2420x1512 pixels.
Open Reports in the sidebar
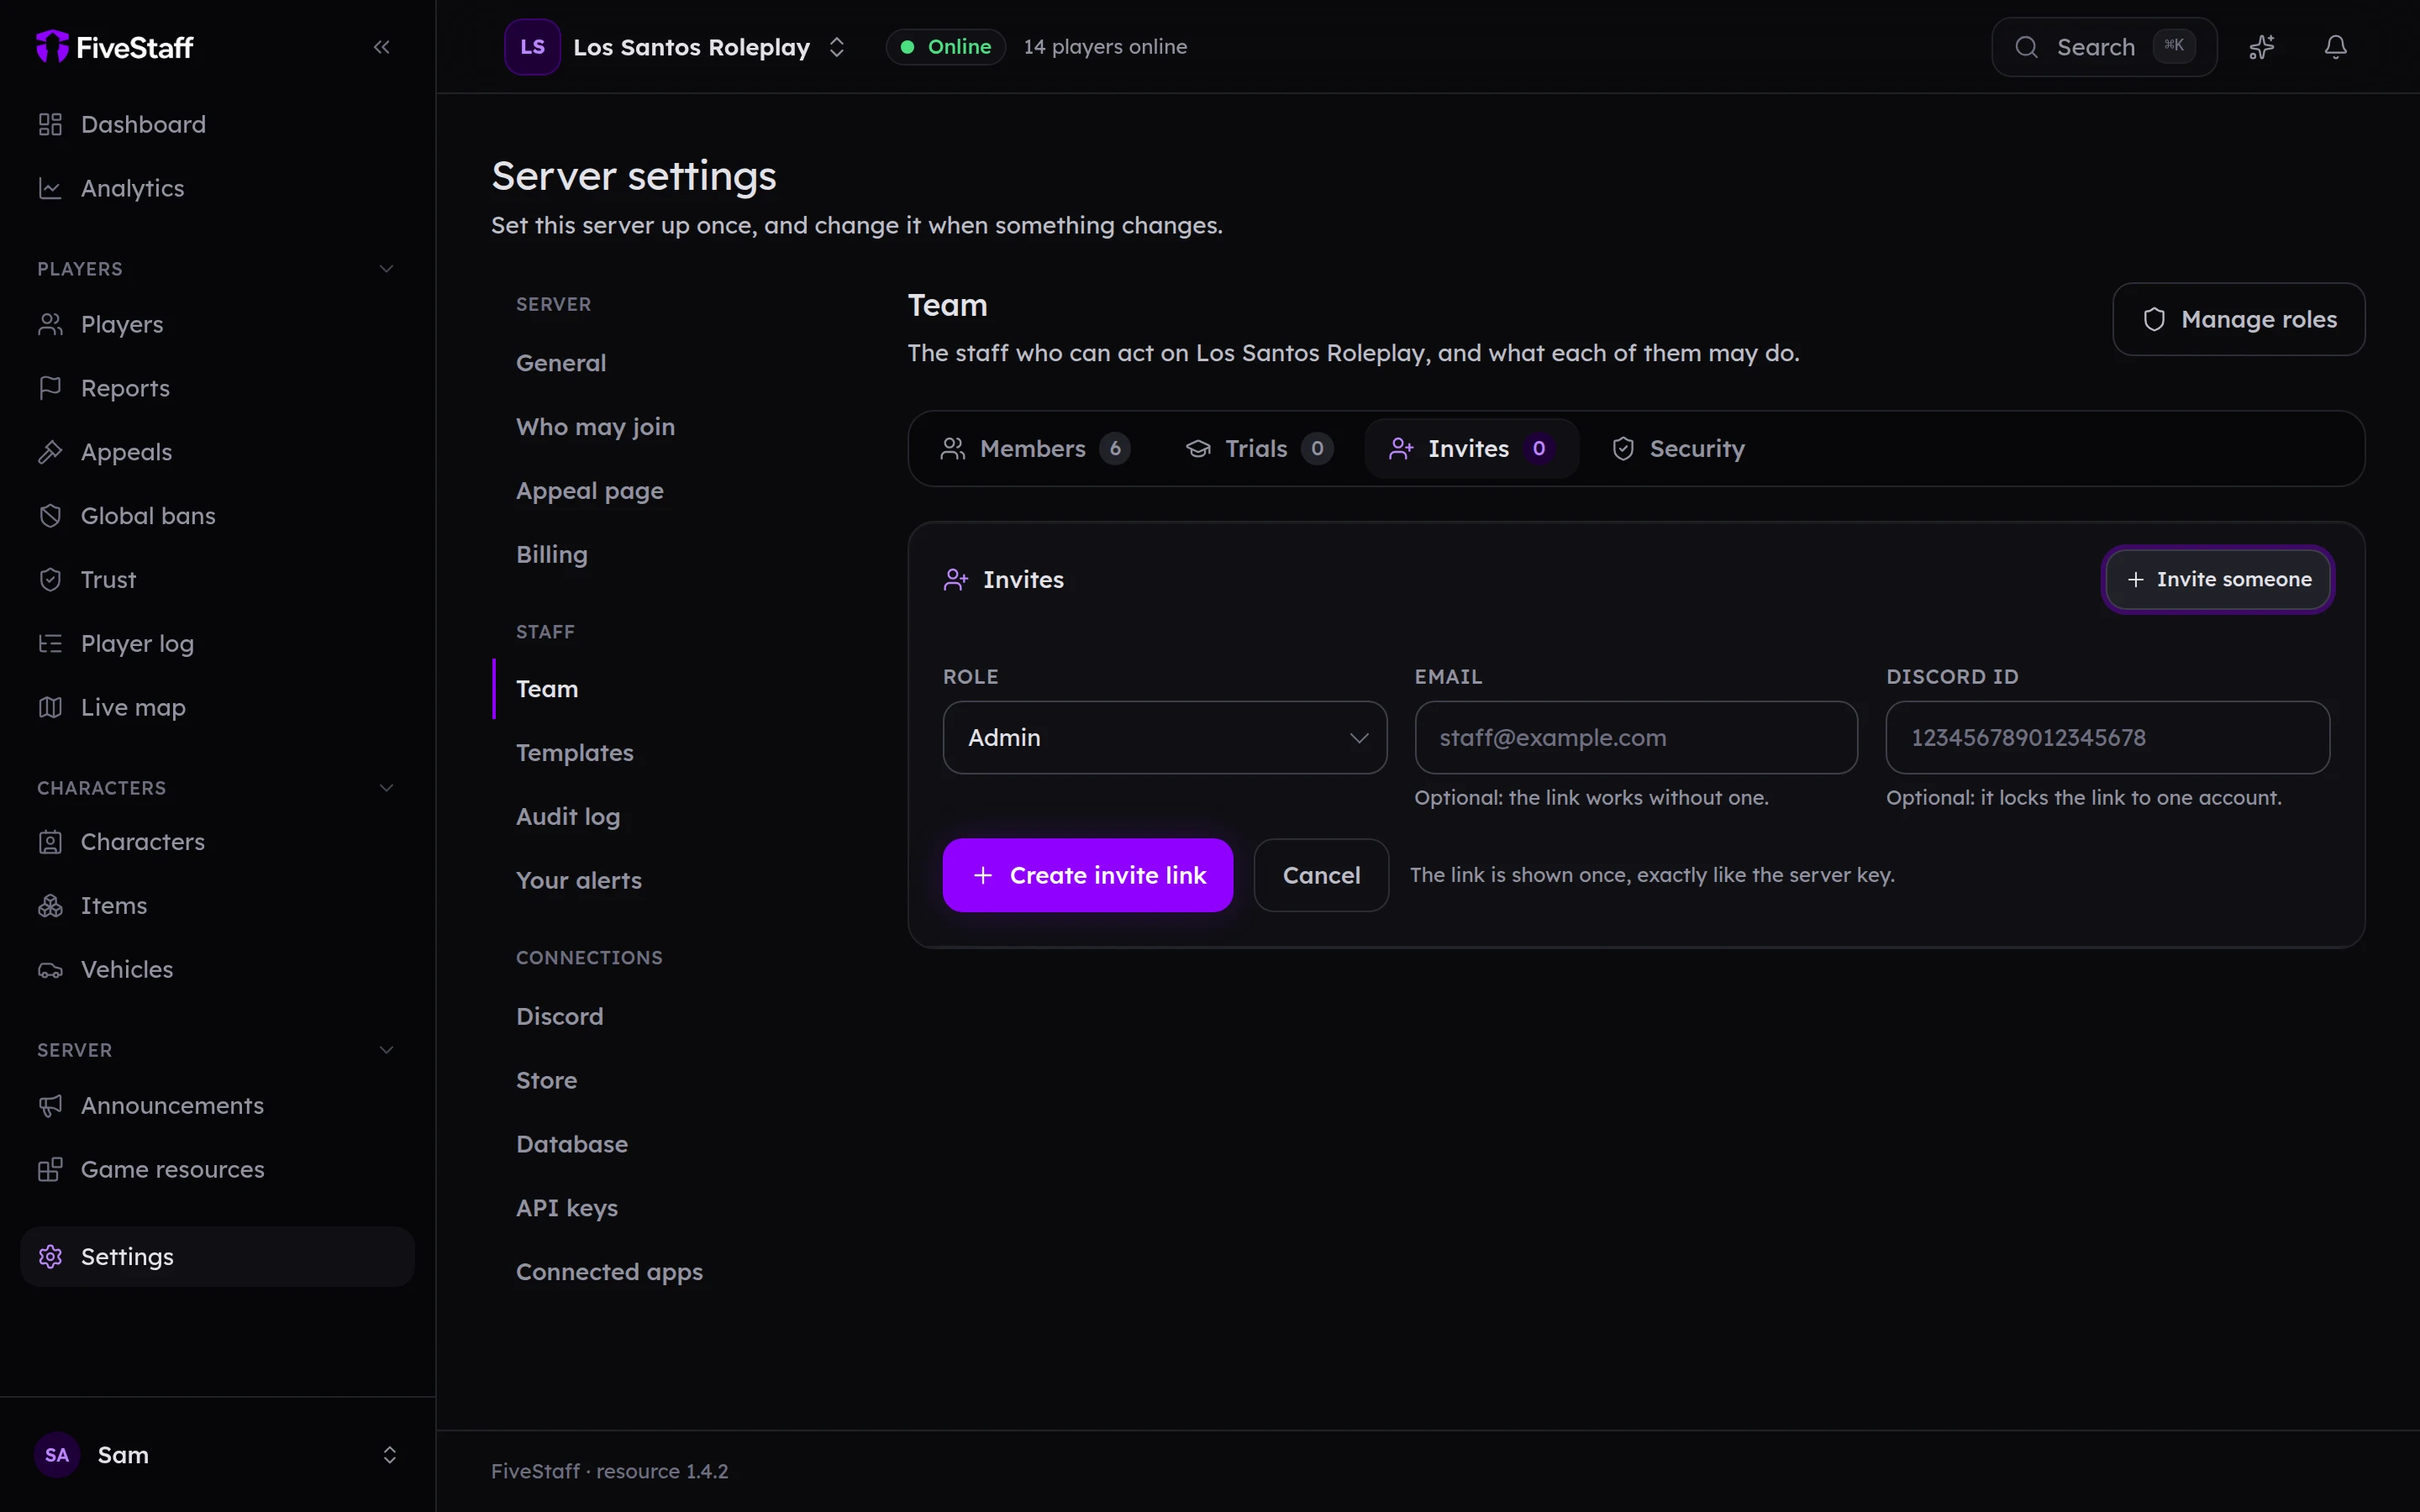point(217,388)
